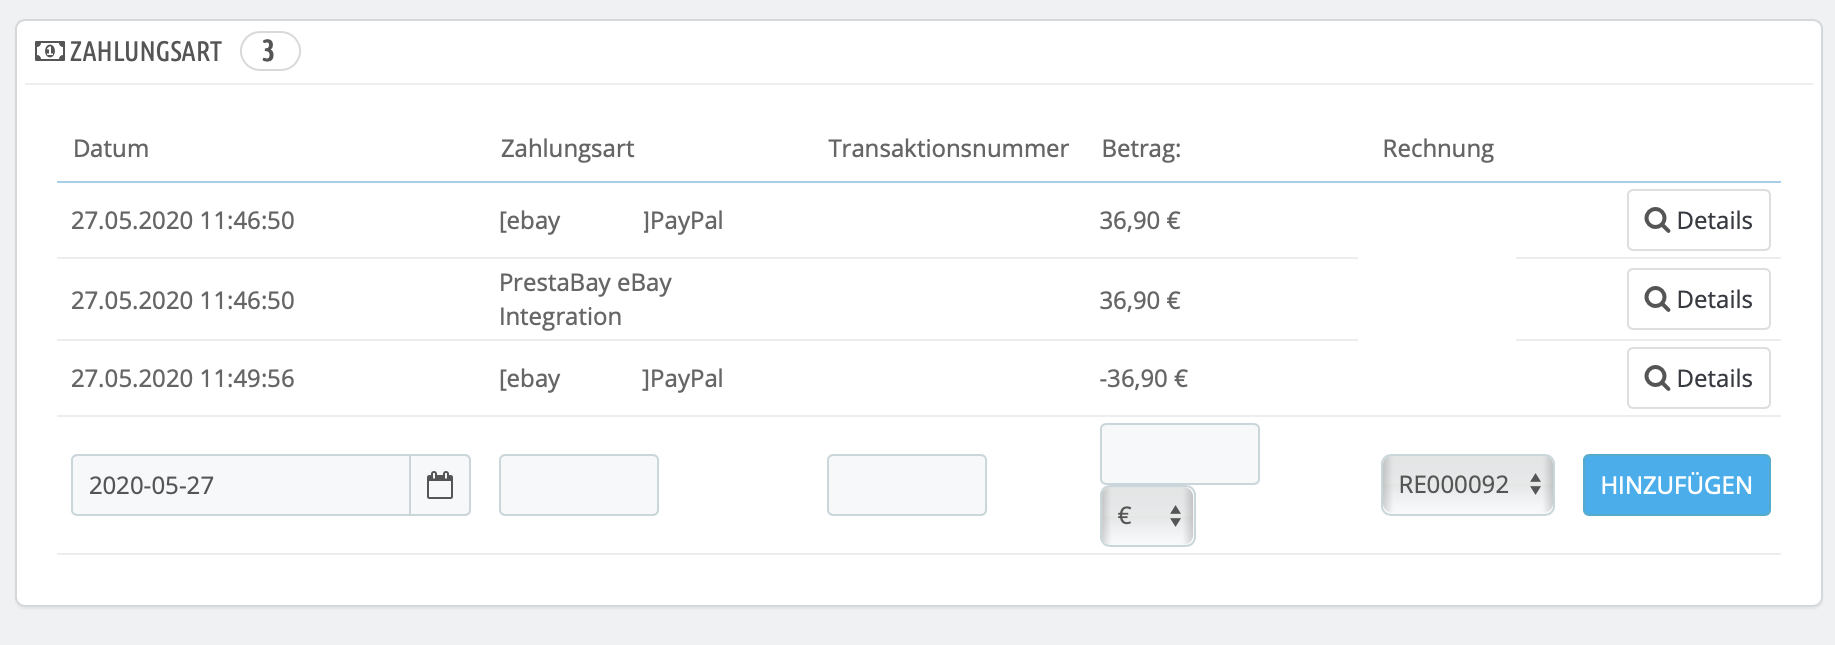Open Details for PrestaBay eBay Integration payment
The height and width of the screenshot is (645, 1835).
click(x=1698, y=299)
